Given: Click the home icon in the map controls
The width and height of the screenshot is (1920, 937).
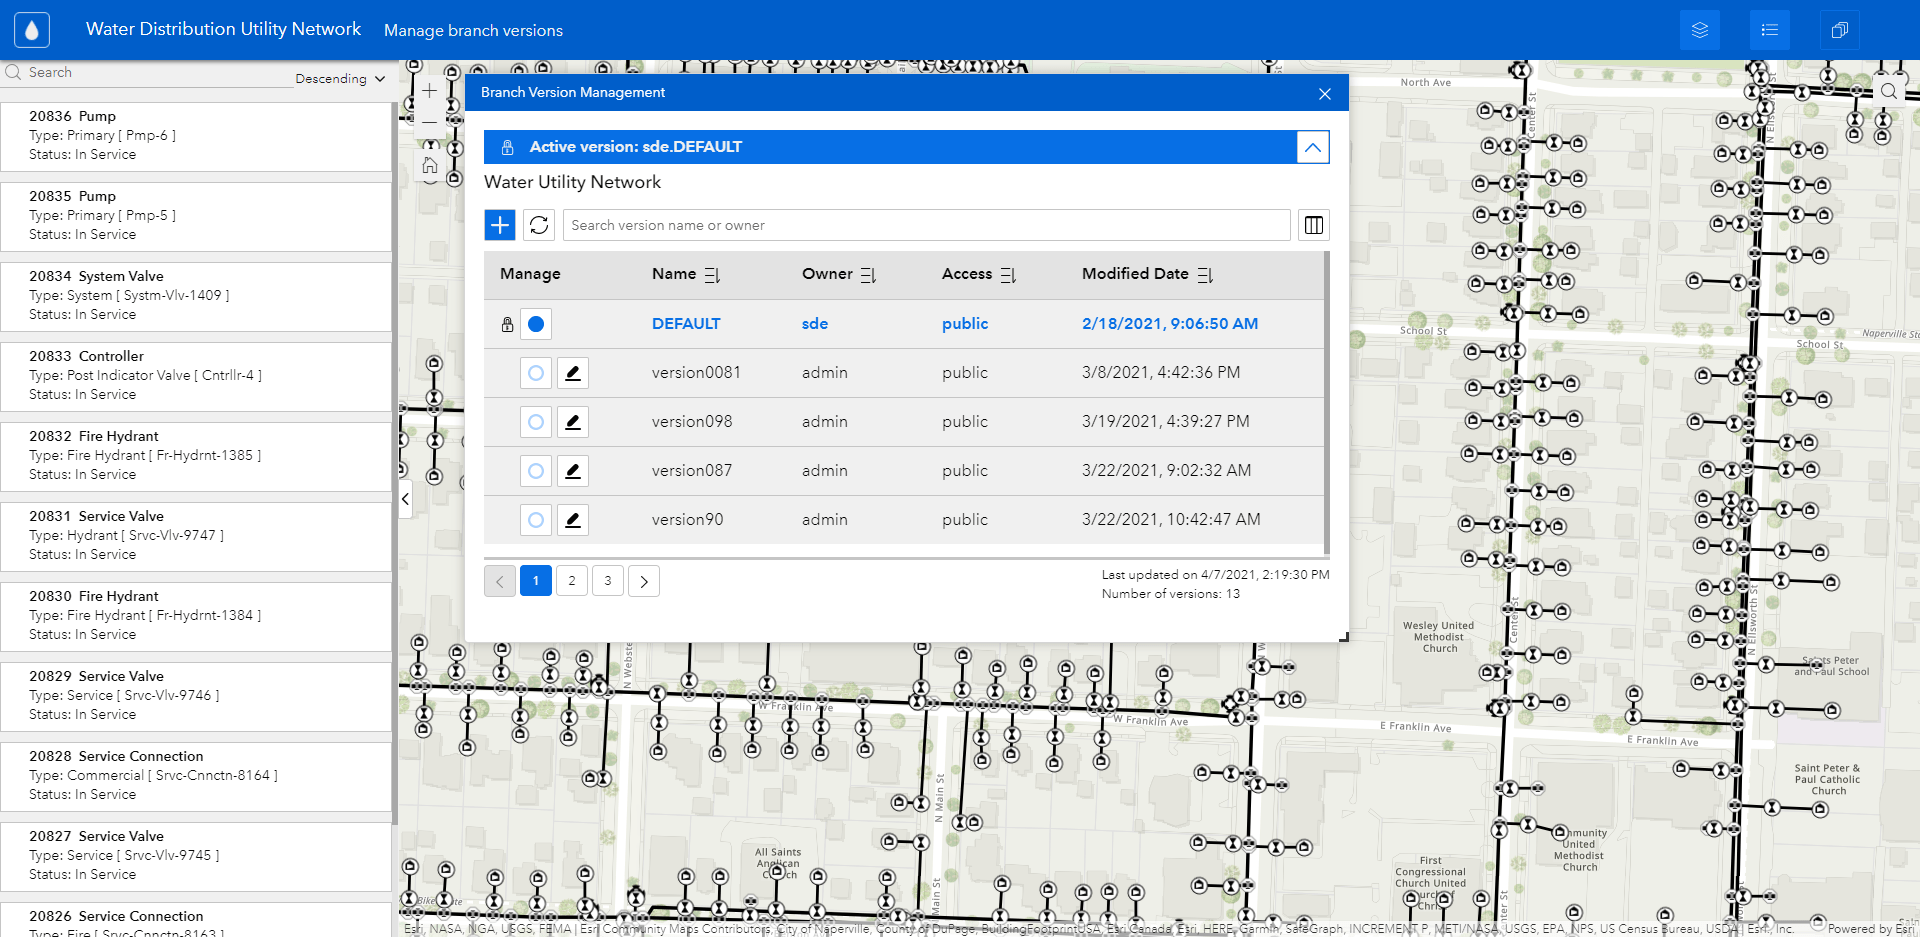Looking at the screenshot, I should pyautogui.click(x=429, y=165).
